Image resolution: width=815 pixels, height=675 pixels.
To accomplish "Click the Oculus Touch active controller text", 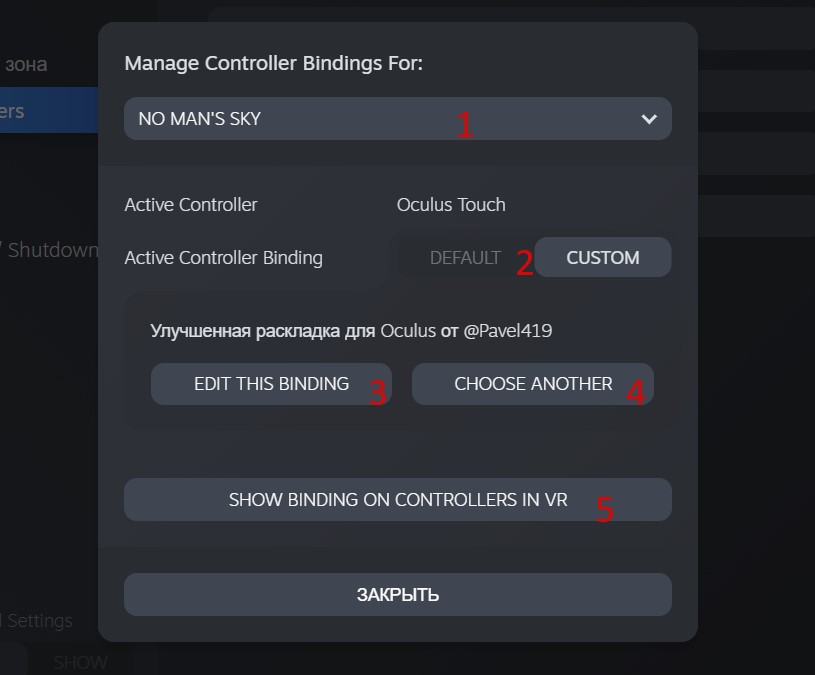I will tap(451, 205).
